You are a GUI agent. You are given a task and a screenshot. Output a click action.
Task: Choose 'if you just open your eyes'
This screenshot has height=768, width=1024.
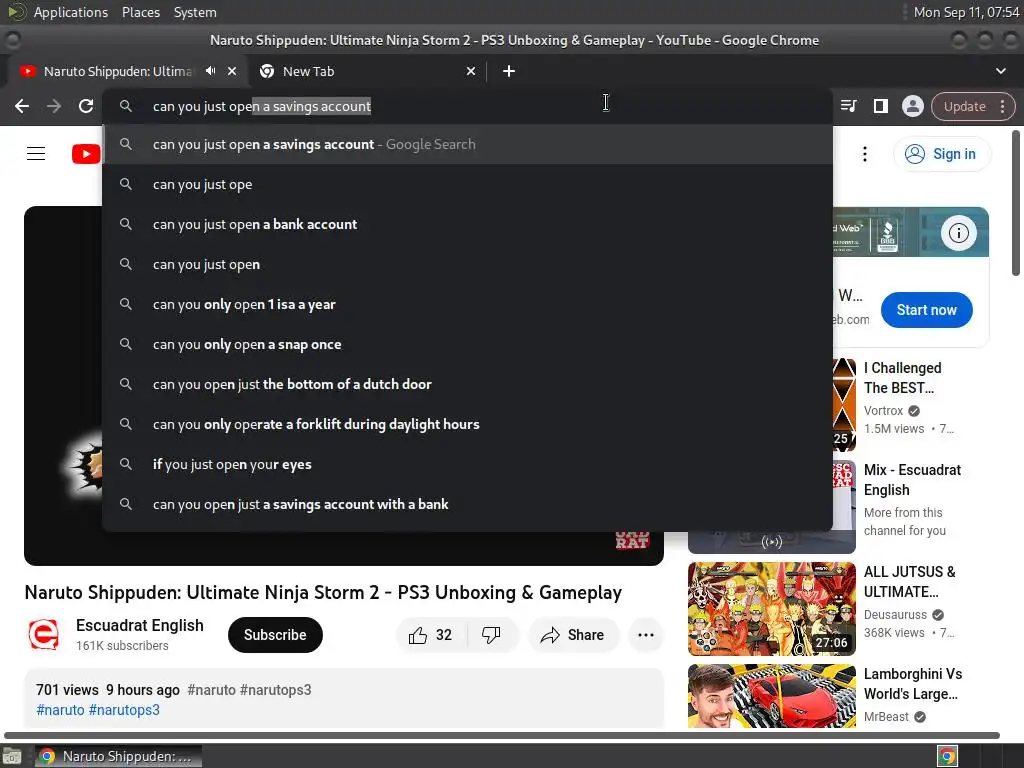tap(468, 464)
